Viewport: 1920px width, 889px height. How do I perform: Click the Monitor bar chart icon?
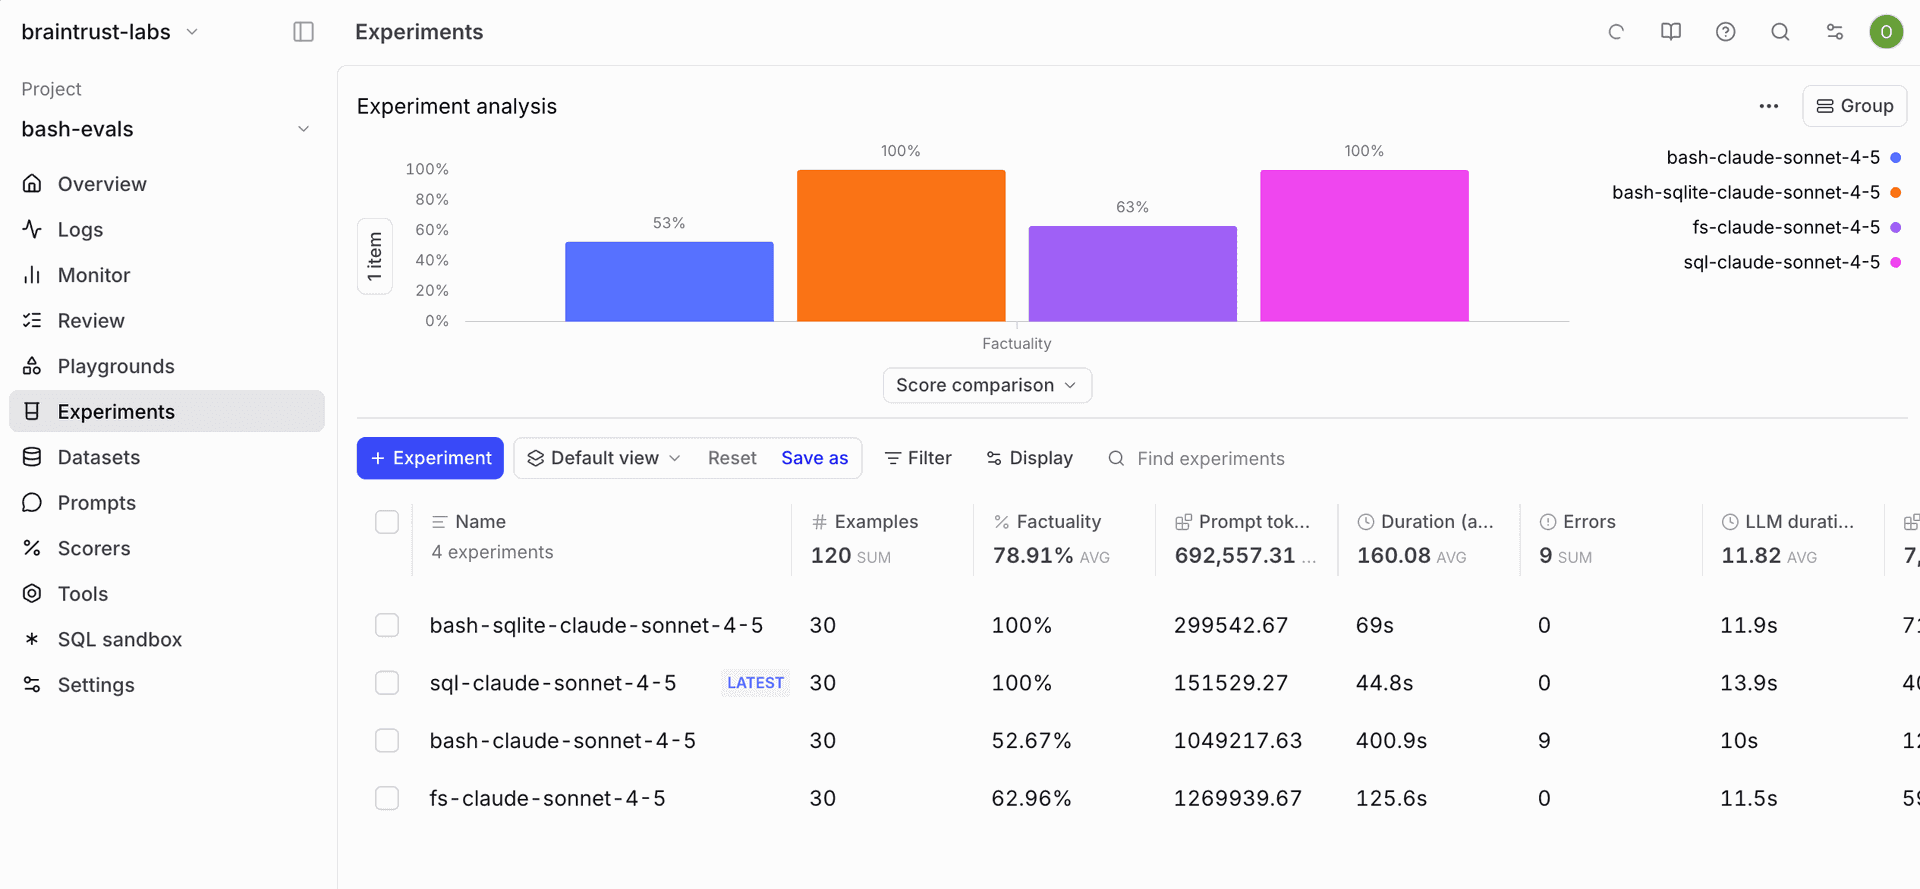tap(32, 275)
